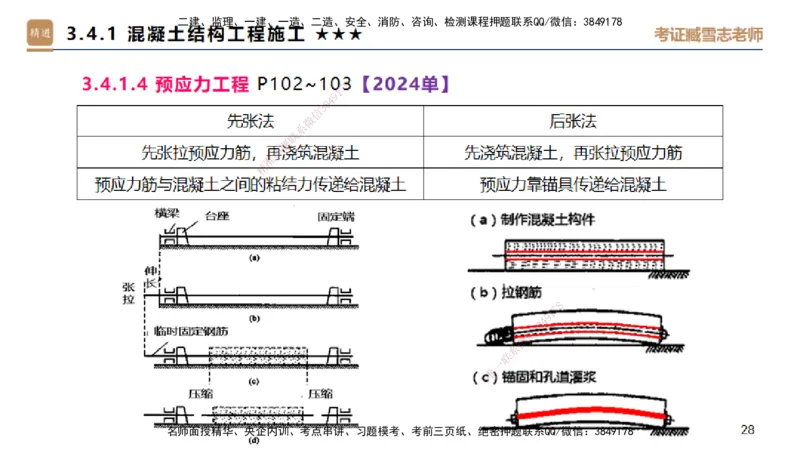Click cell 预应力靠锚具传递给混凝土

pyautogui.click(x=573, y=184)
